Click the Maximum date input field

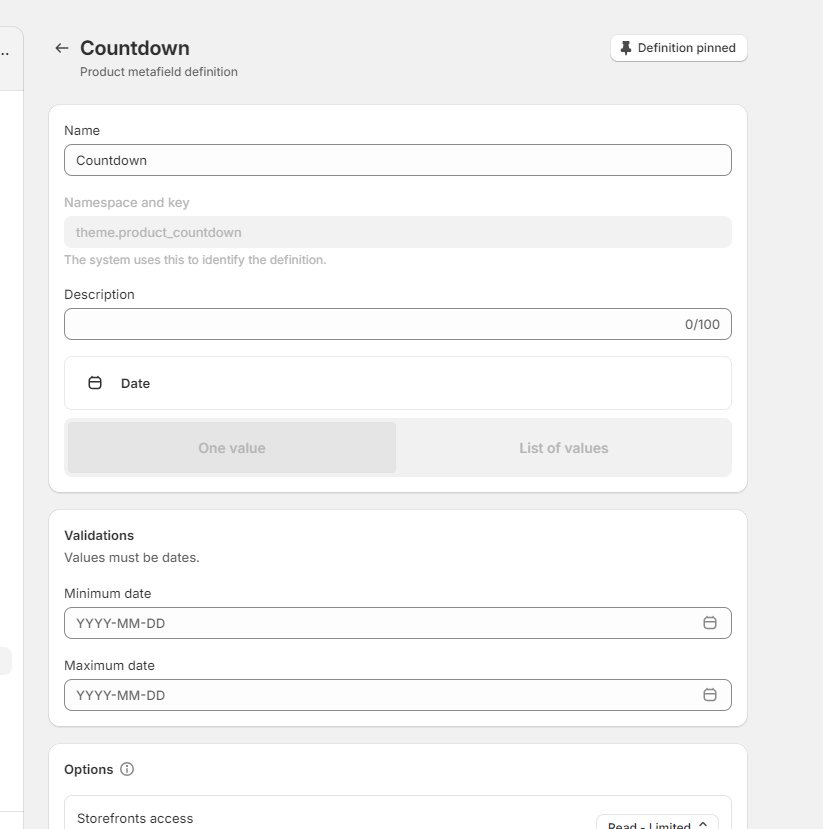click(380, 695)
